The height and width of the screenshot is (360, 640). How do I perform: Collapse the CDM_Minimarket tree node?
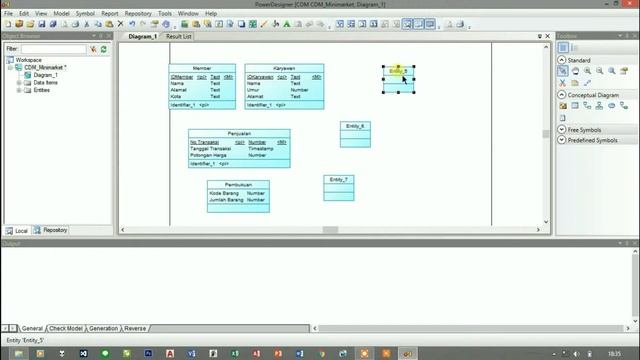(x=11, y=67)
